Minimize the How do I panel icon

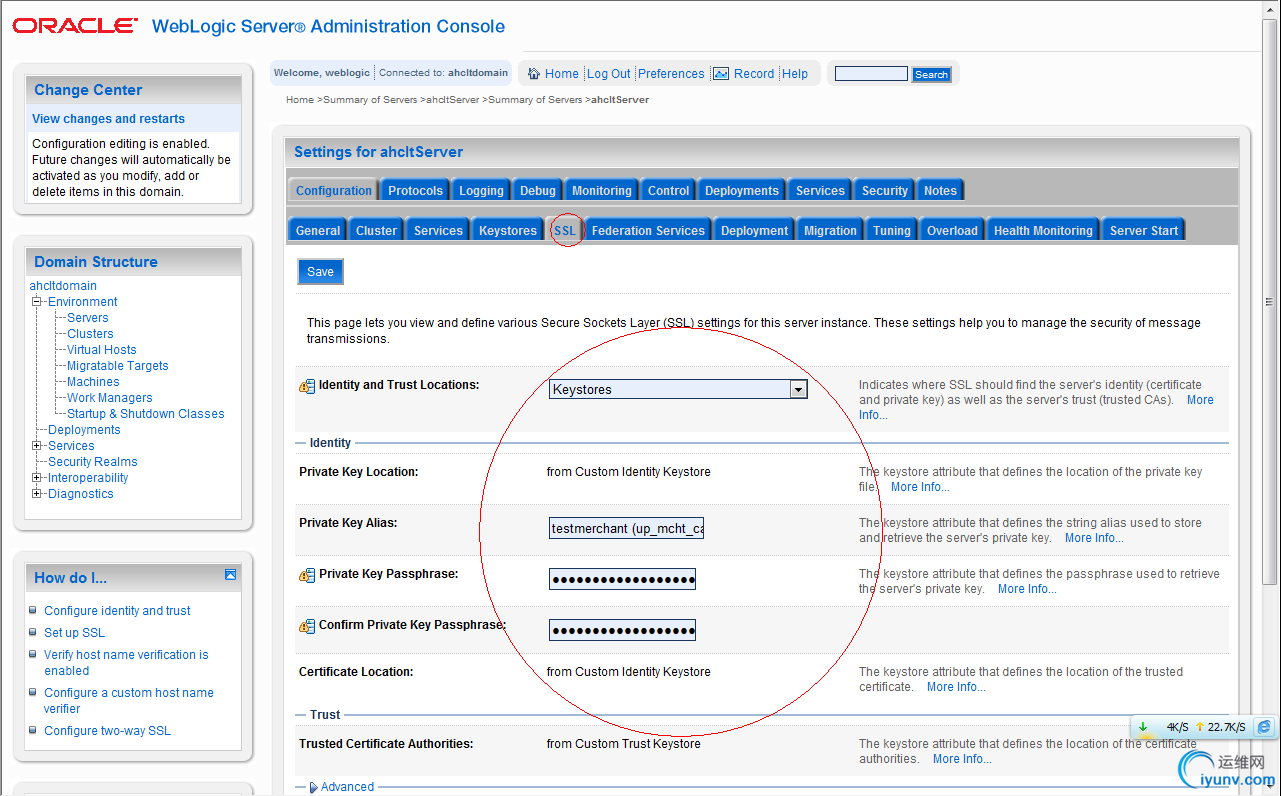click(x=230, y=575)
